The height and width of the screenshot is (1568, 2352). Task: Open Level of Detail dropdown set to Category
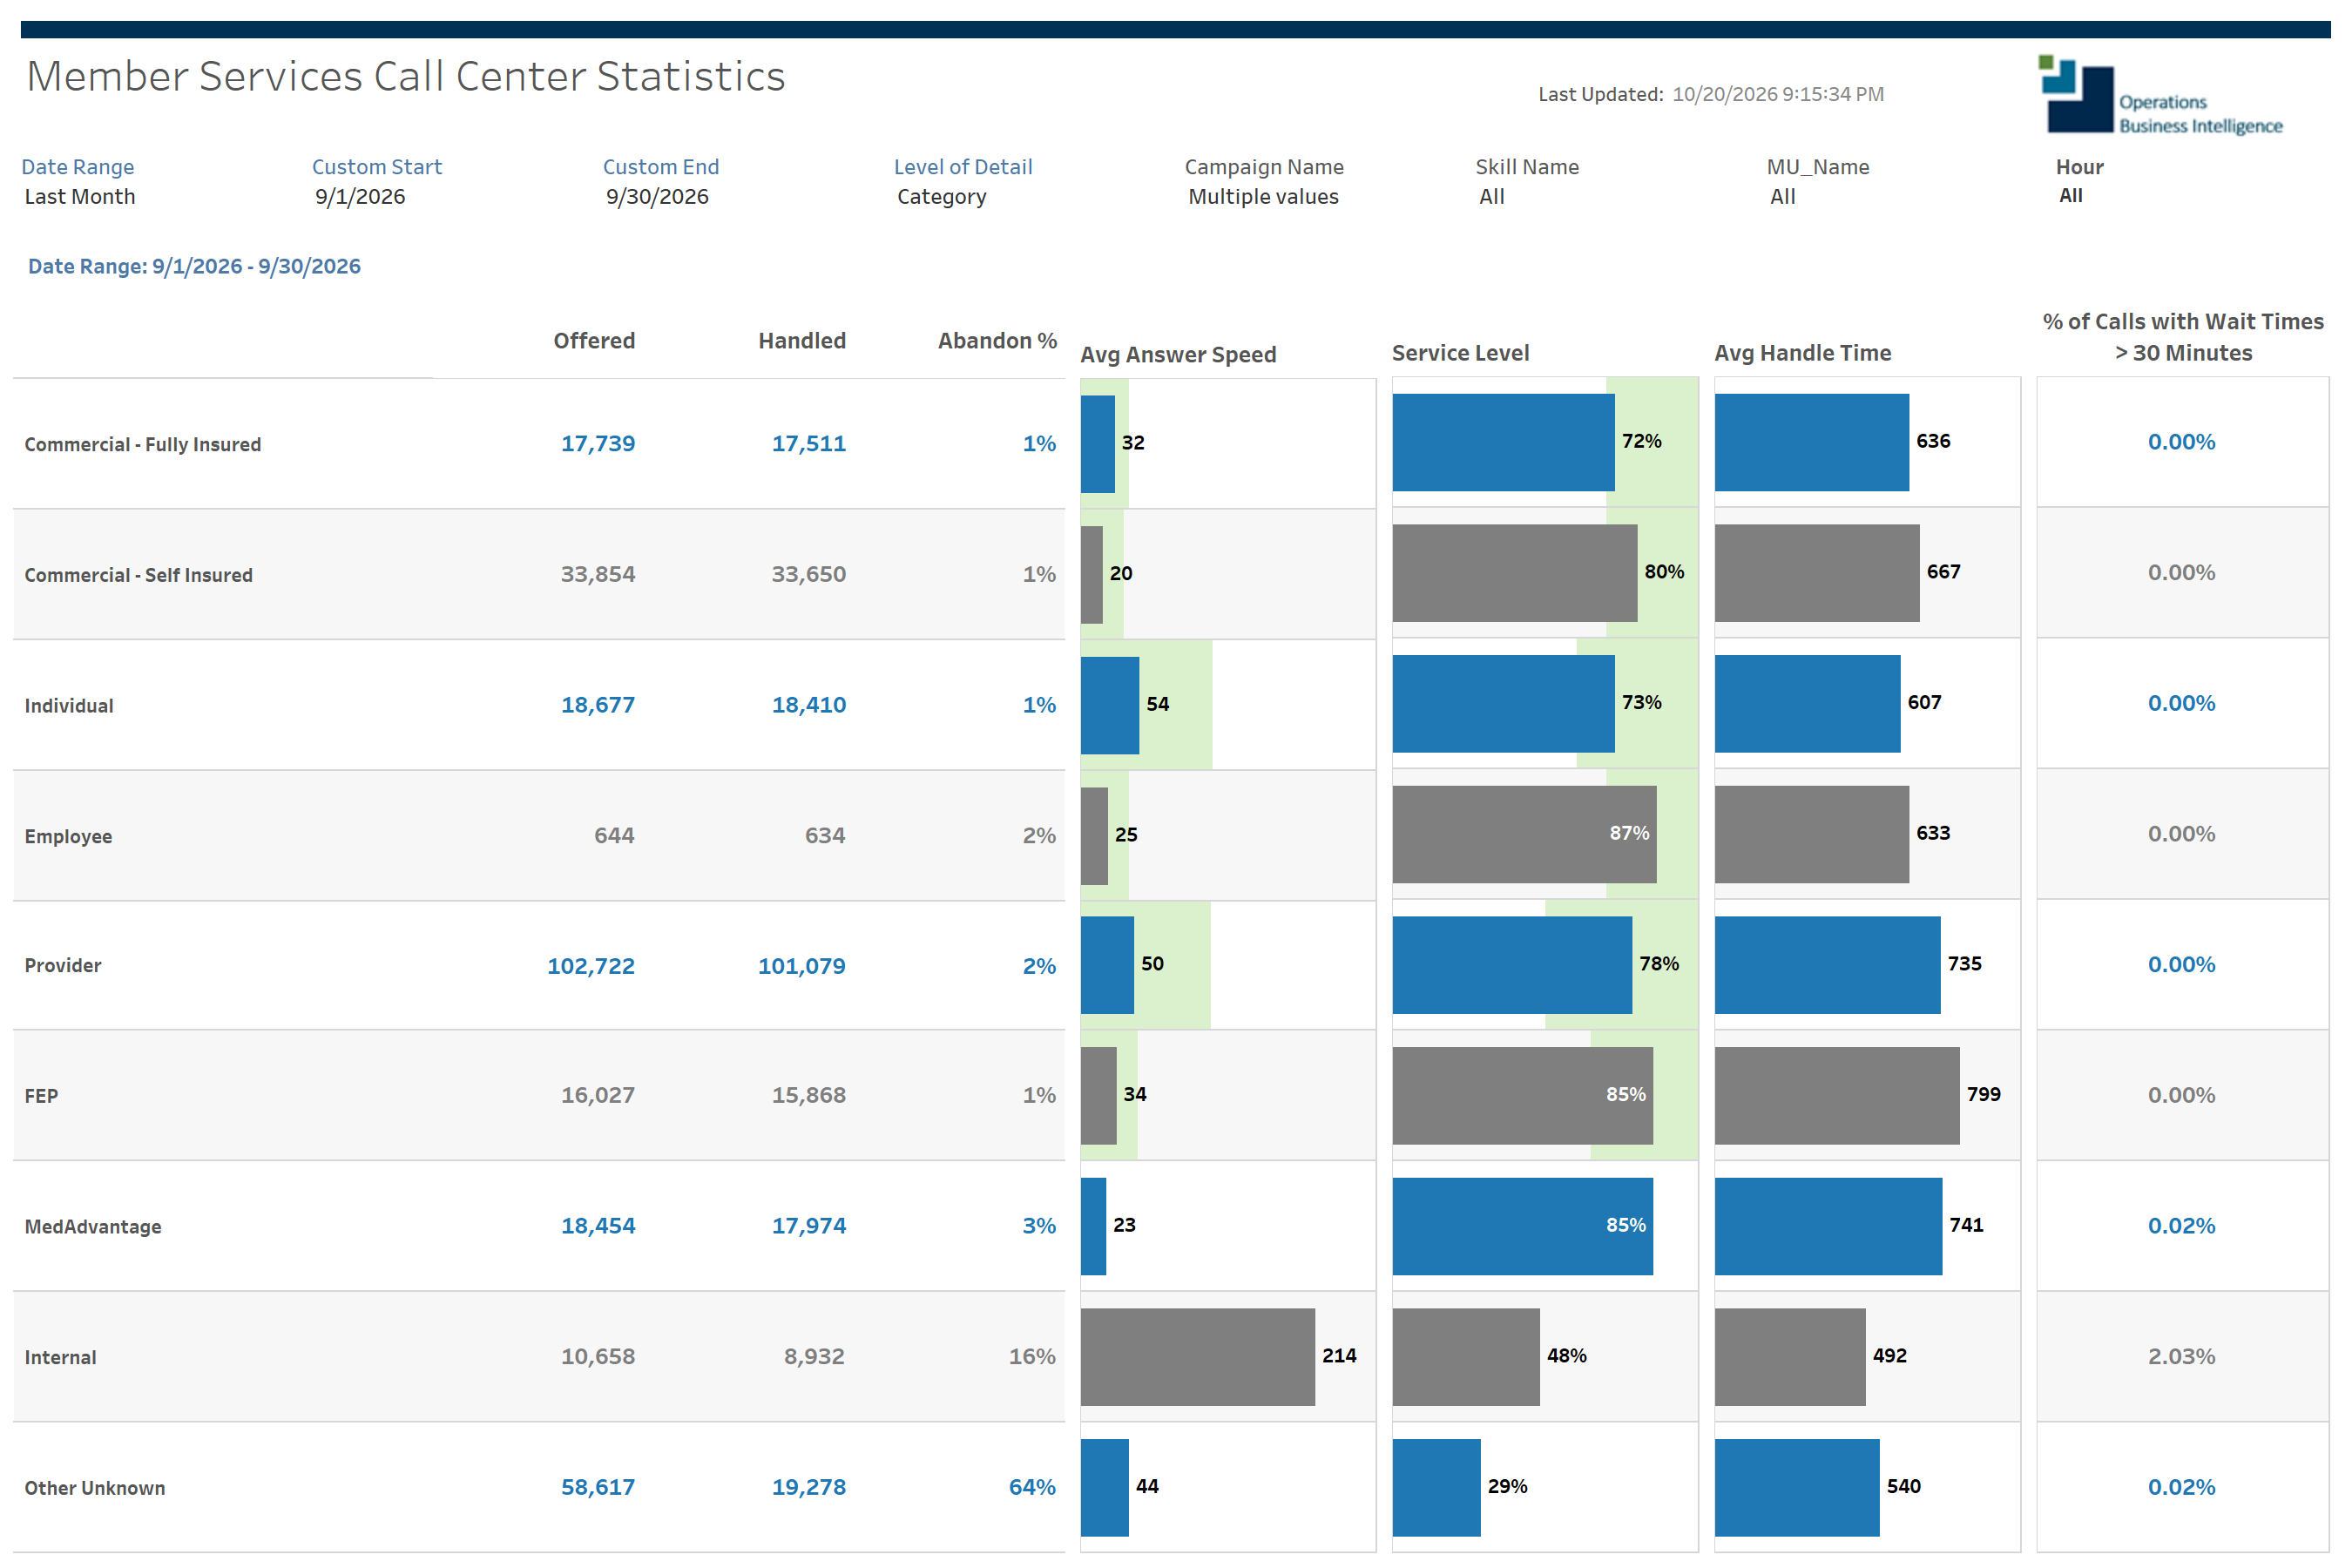[x=942, y=197]
